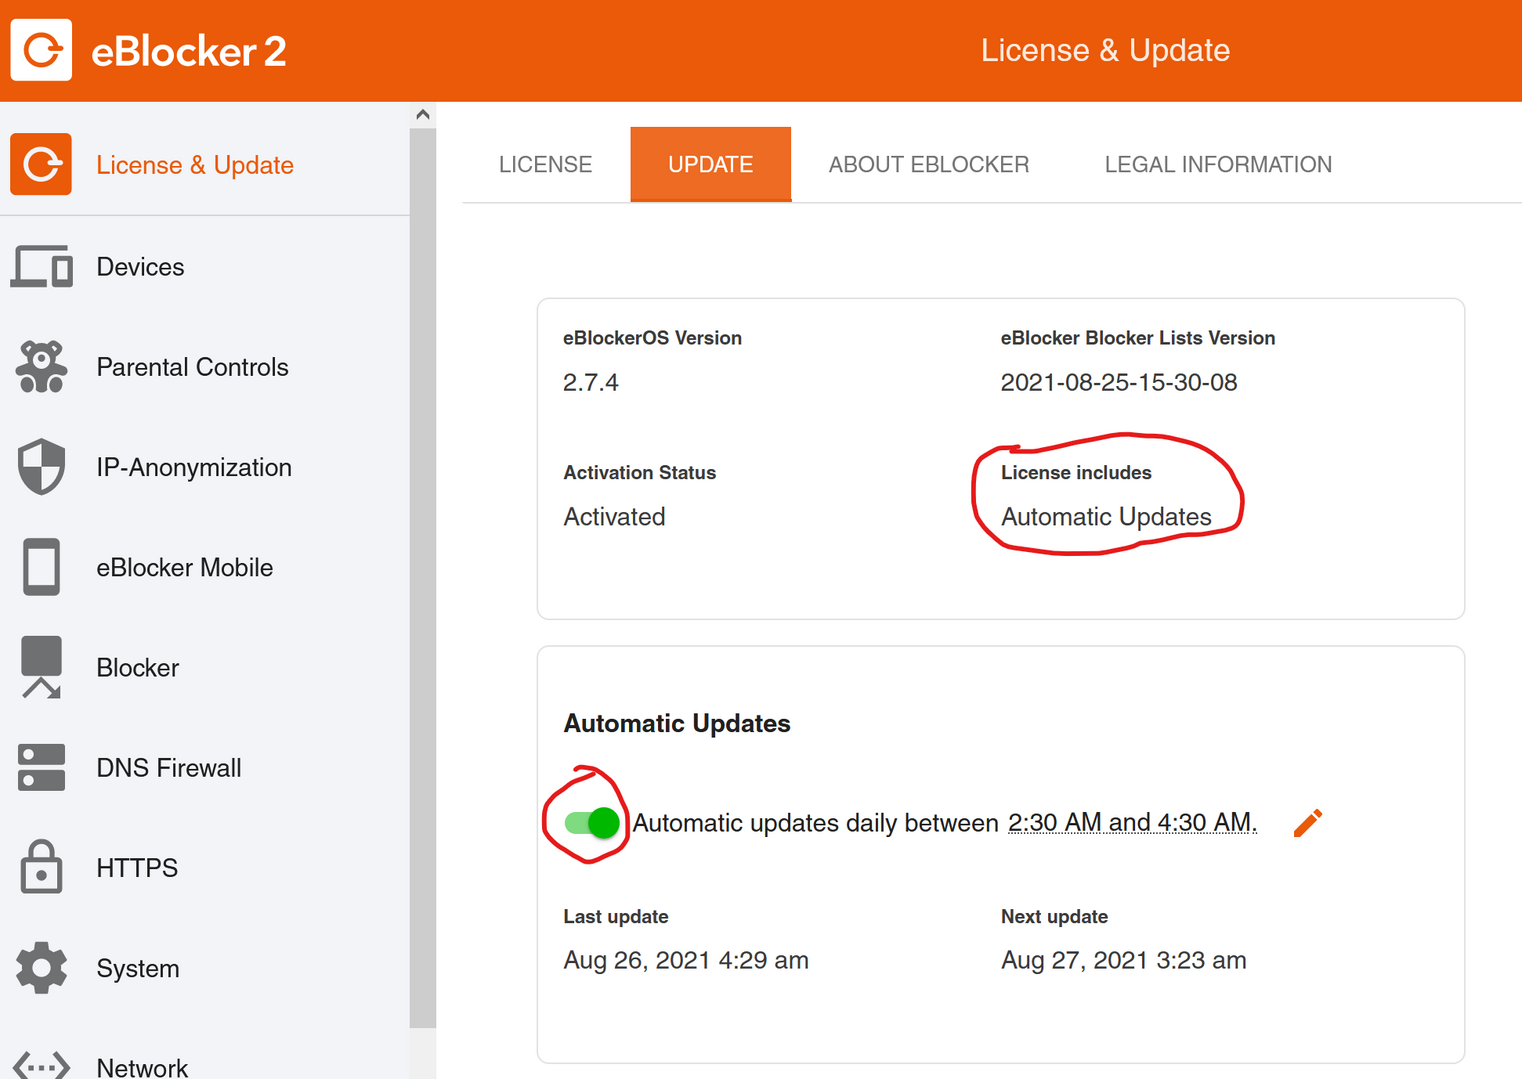Click the Devices sidebar icon
This screenshot has width=1522, height=1079.
click(x=41, y=267)
